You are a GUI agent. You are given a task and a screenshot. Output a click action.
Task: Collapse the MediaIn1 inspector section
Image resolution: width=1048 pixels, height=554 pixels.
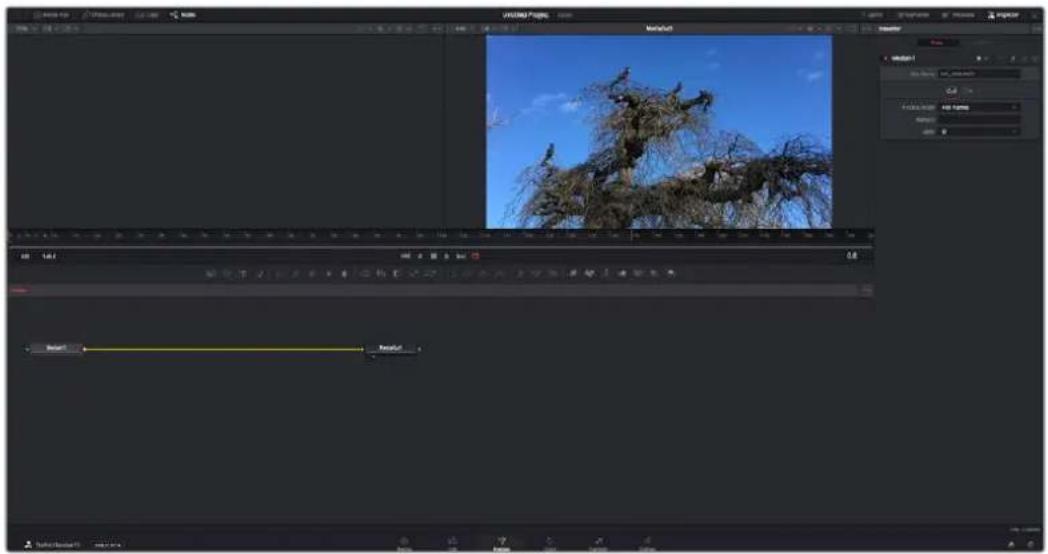pos(886,58)
